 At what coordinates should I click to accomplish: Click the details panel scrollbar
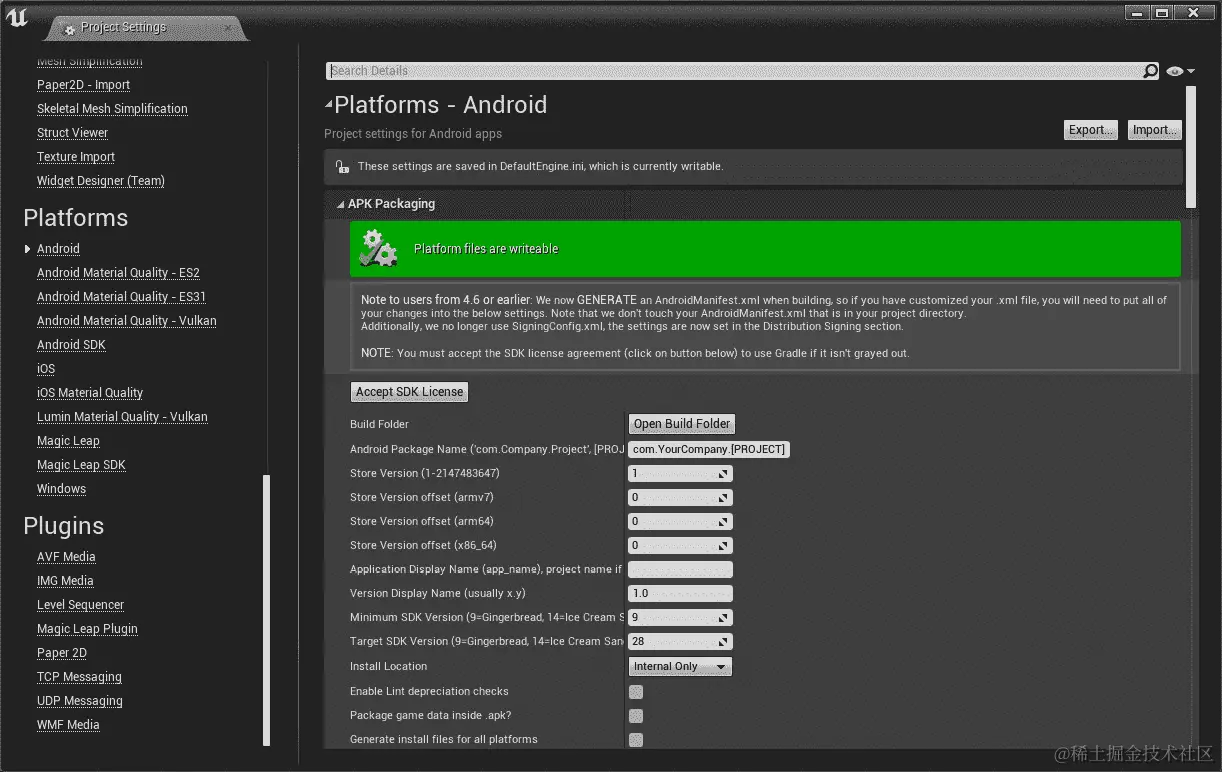tap(1190, 147)
